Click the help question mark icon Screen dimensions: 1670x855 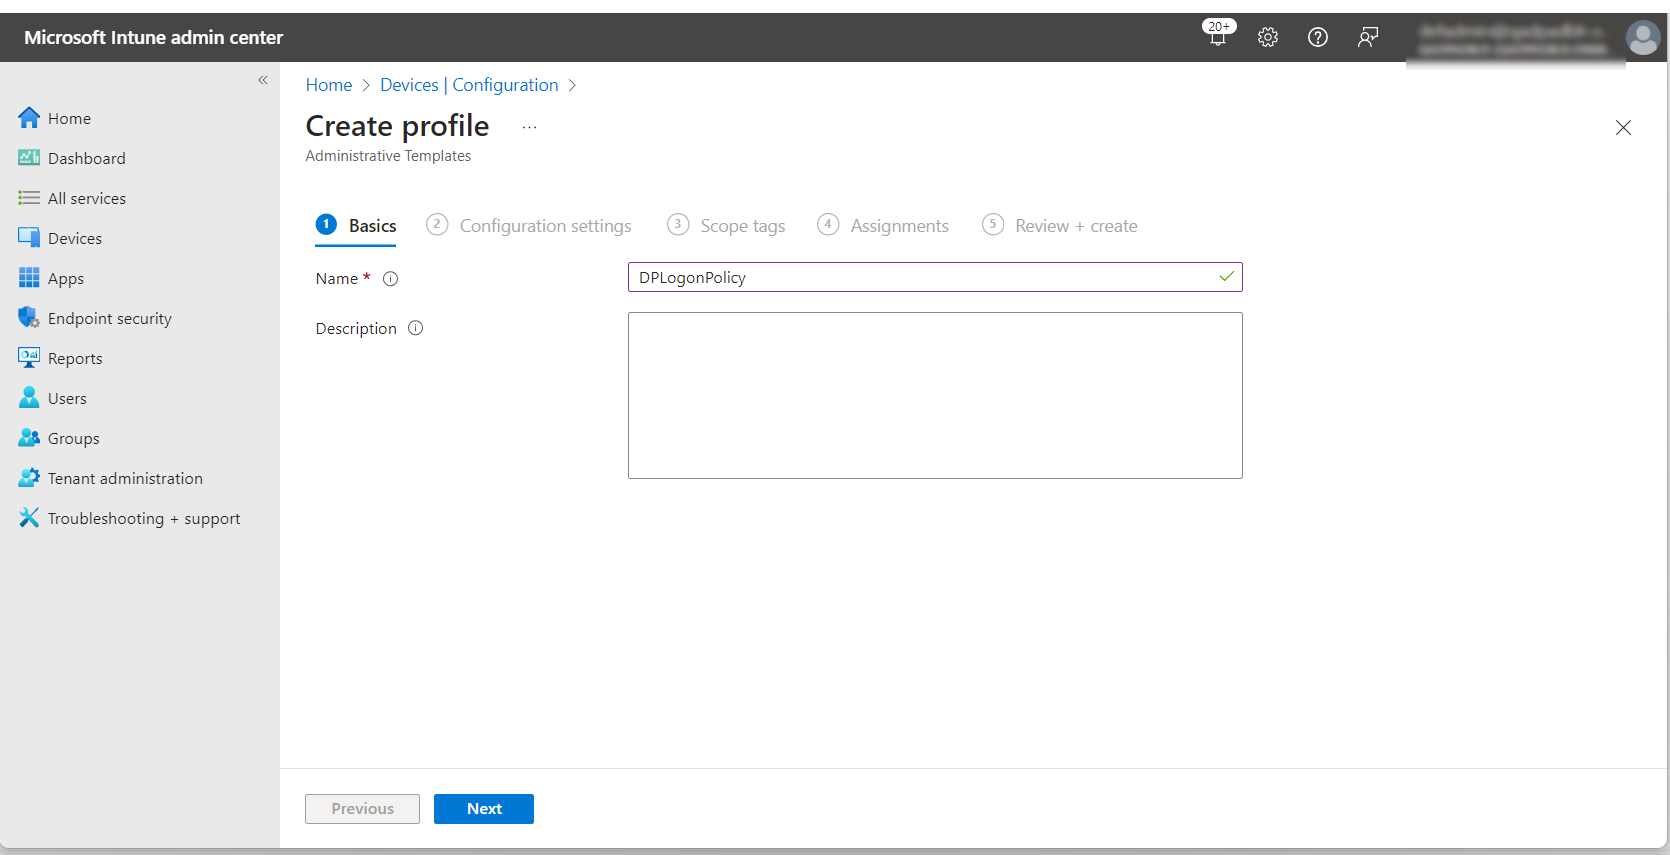coord(1318,37)
